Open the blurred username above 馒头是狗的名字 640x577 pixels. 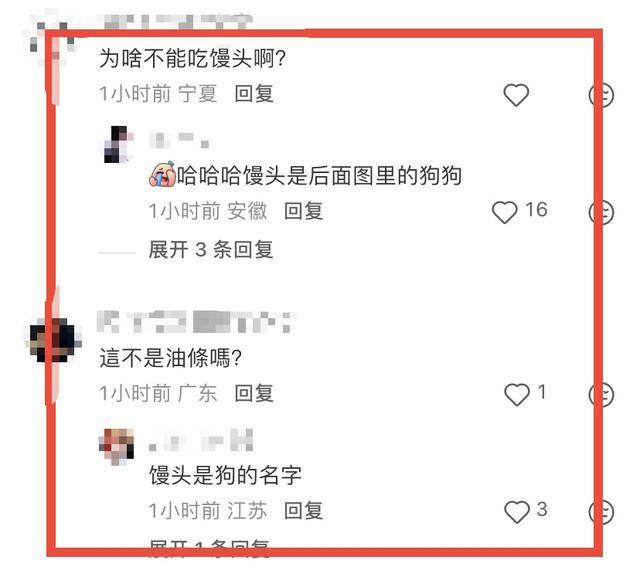201,440
